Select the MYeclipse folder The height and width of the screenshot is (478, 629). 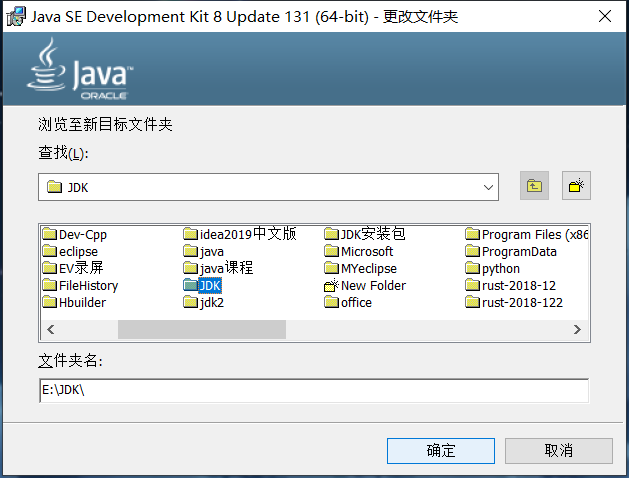click(x=361, y=269)
